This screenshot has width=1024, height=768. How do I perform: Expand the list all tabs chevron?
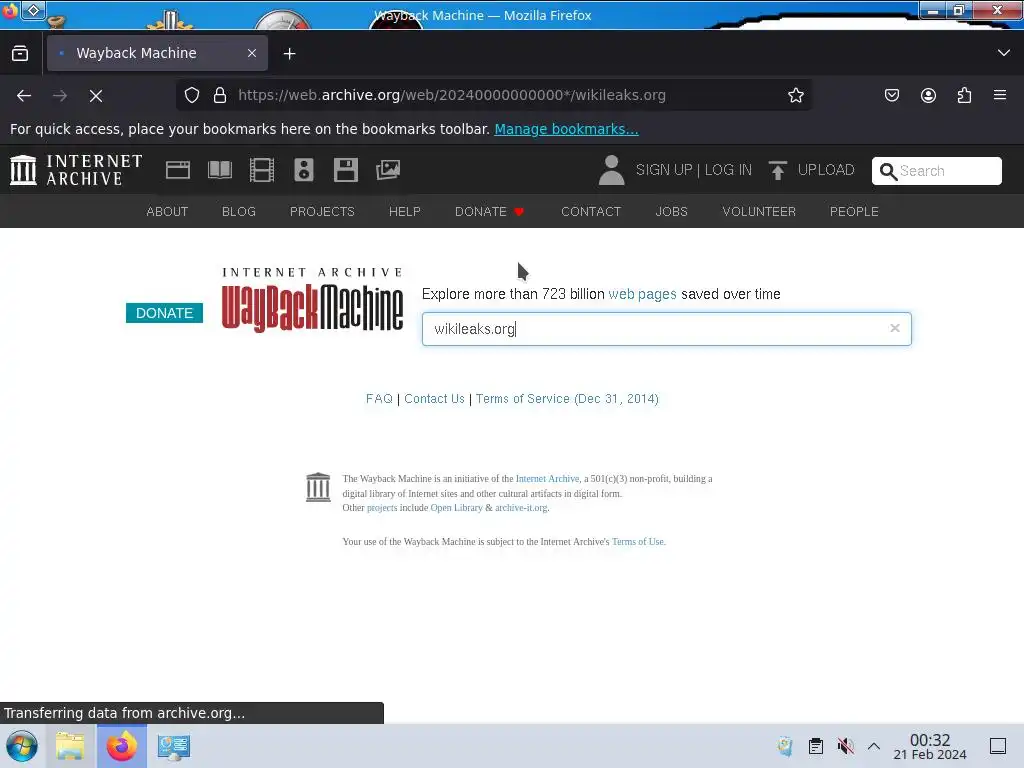pos(1004,53)
